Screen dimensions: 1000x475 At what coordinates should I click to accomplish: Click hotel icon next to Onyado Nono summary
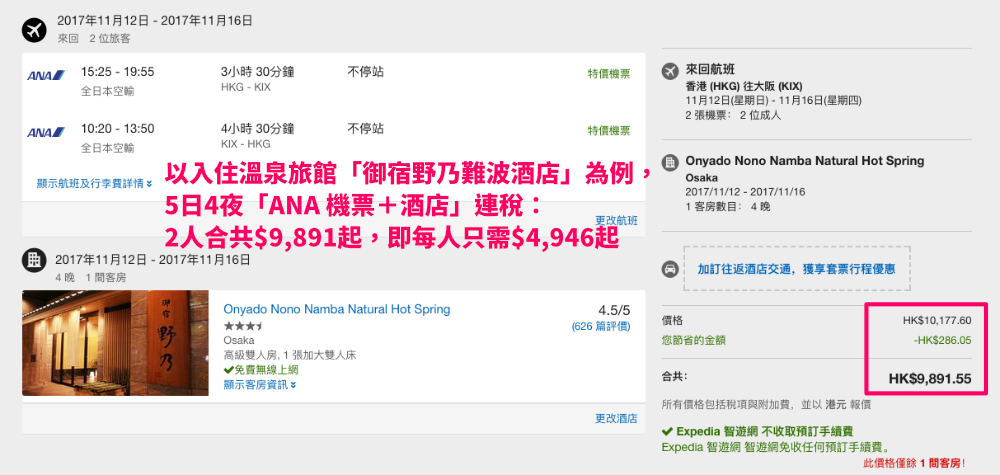[x=670, y=162]
